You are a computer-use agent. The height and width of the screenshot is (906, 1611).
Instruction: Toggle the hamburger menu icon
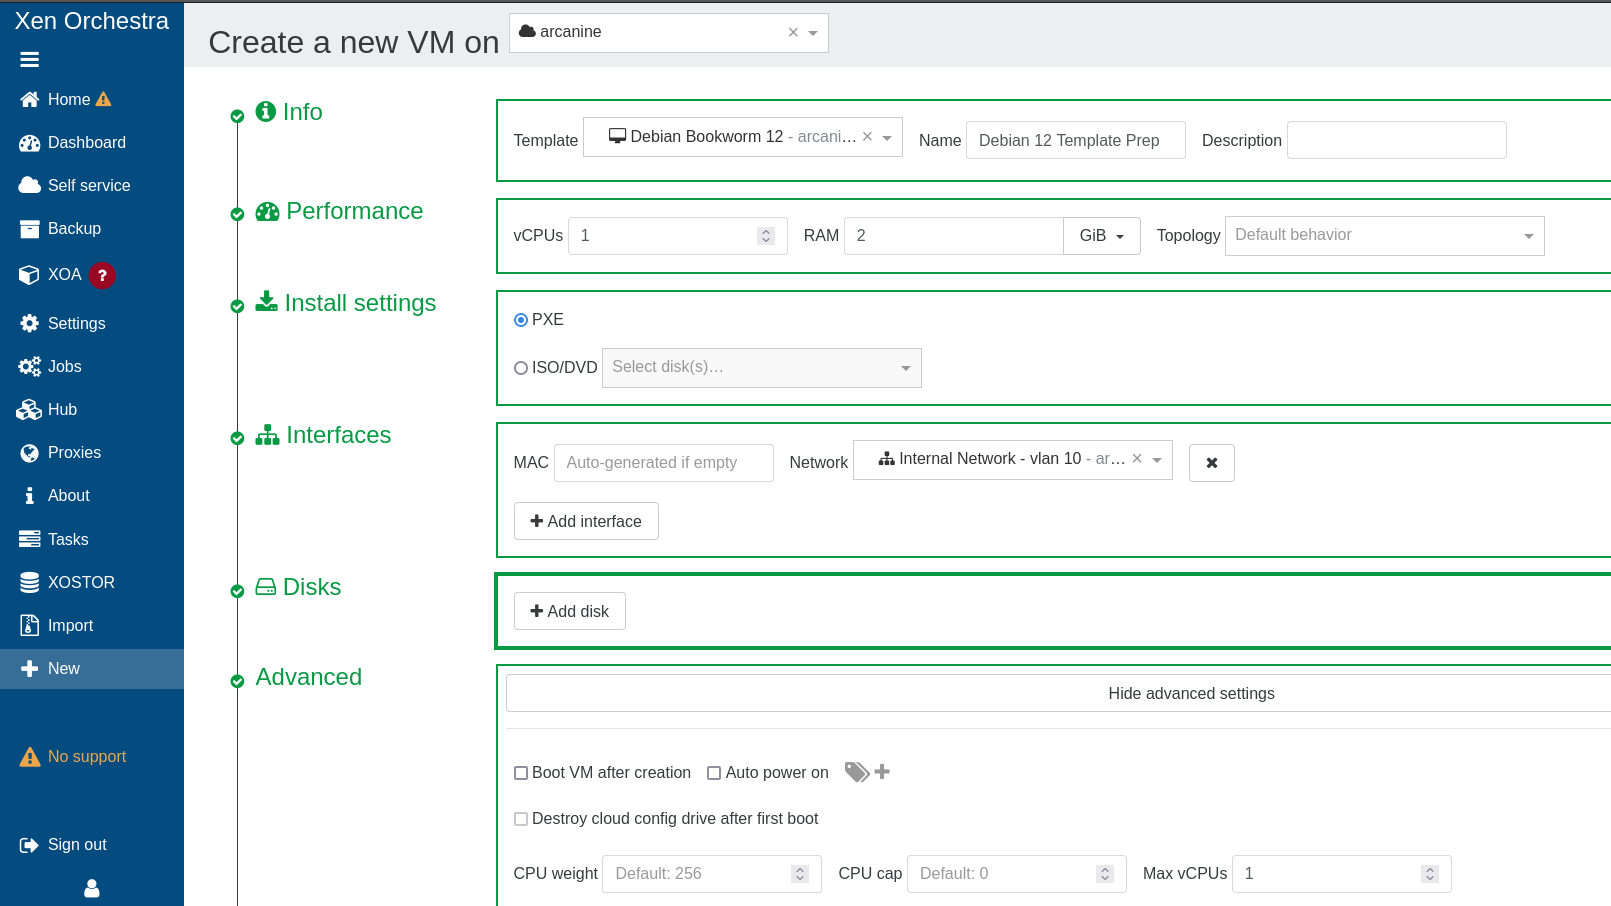coord(30,60)
